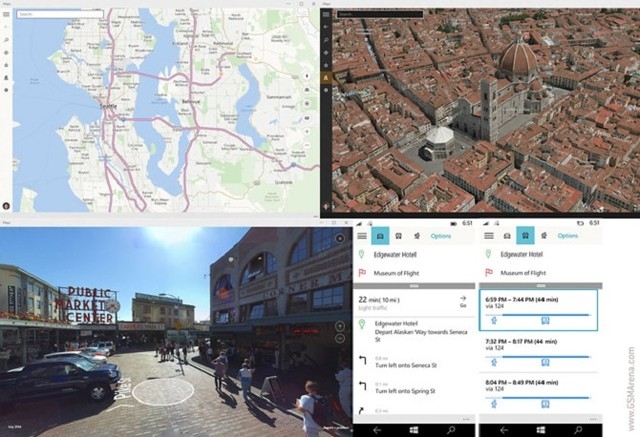Click the street navigation circle on Pike St
This screenshot has height=437, width=640.
pyautogui.click(x=163, y=392)
